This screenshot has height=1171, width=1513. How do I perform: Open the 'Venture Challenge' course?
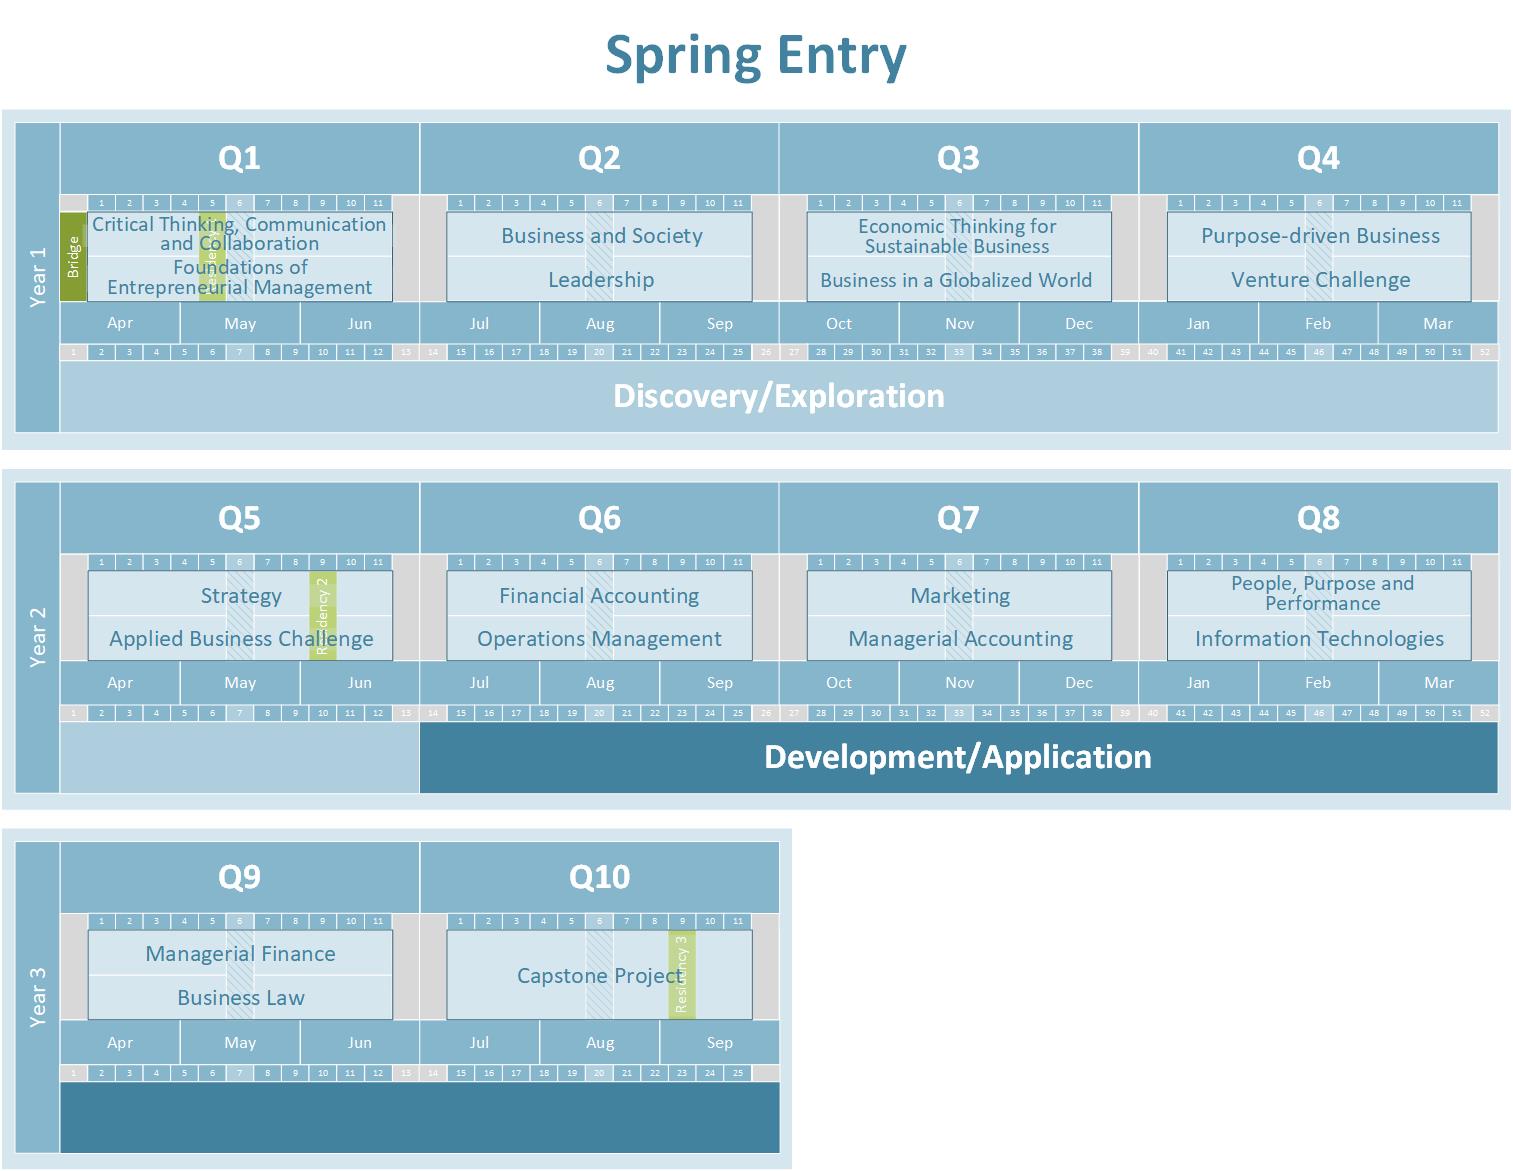[1319, 279]
